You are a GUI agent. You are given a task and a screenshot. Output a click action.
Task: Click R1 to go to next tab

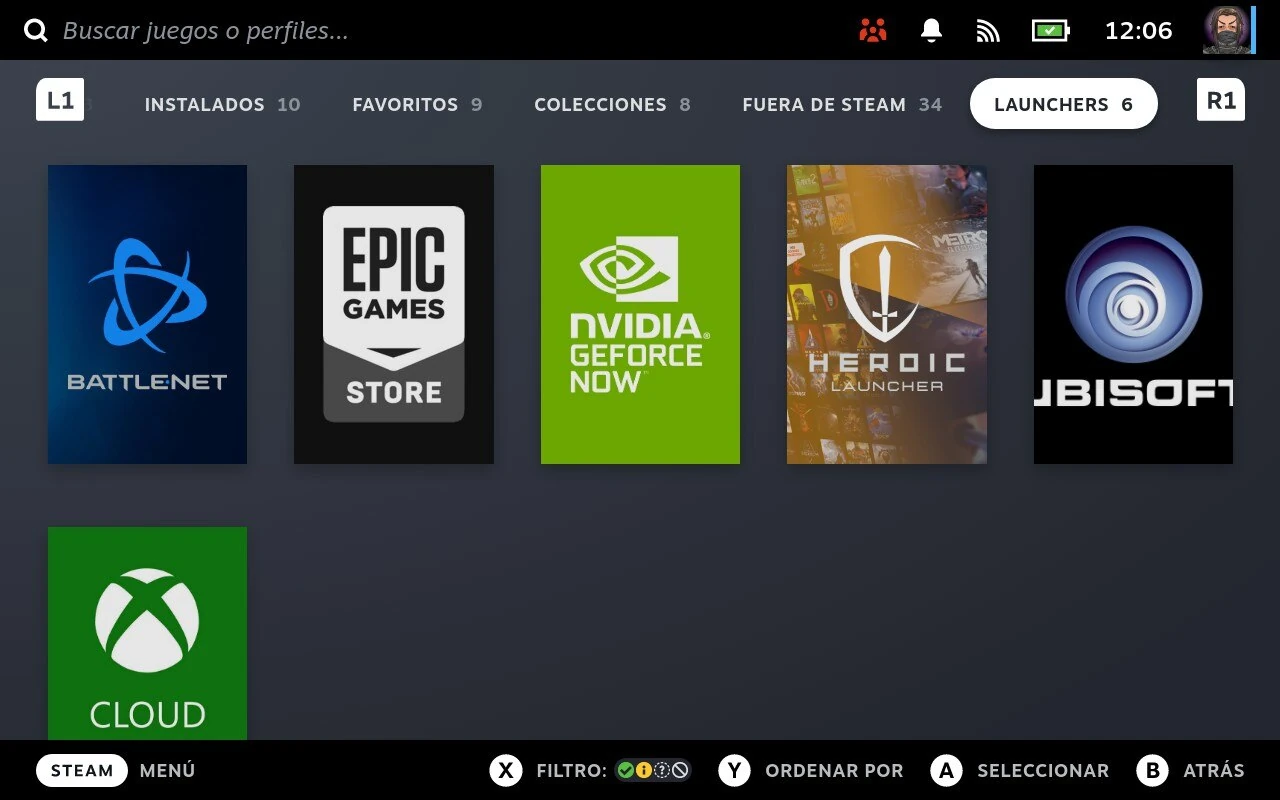1221,100
